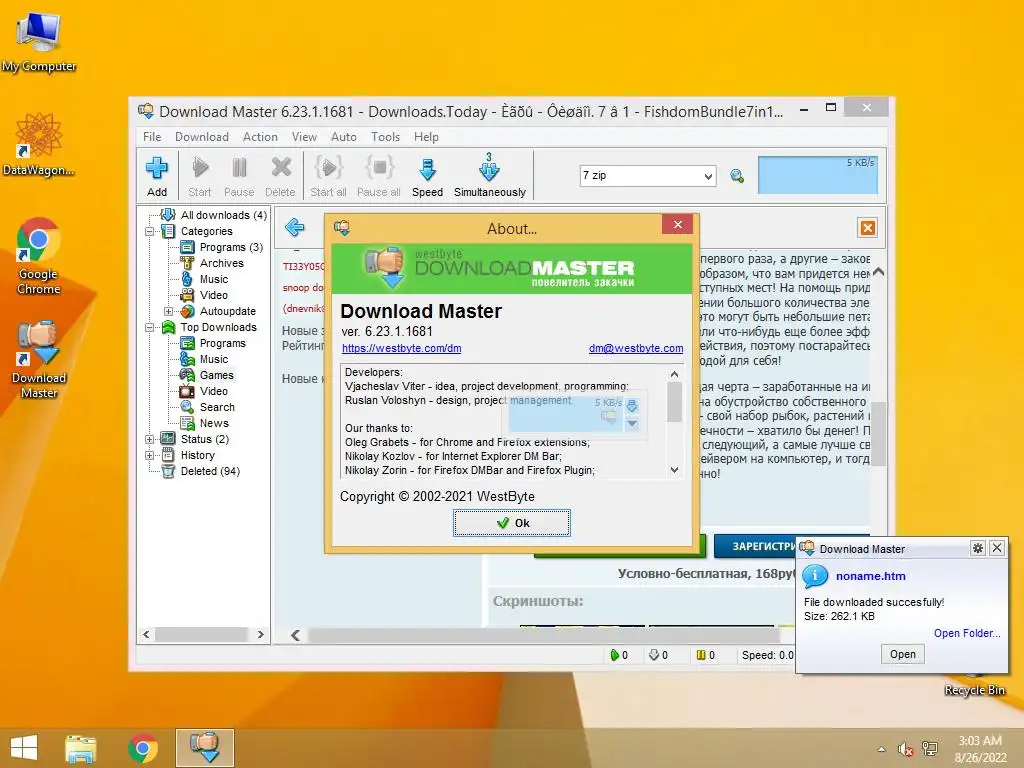Click the up arrow of the developers list scrollbar
Viewport: 1024px width, 768px height.
[x=675, y=374]
